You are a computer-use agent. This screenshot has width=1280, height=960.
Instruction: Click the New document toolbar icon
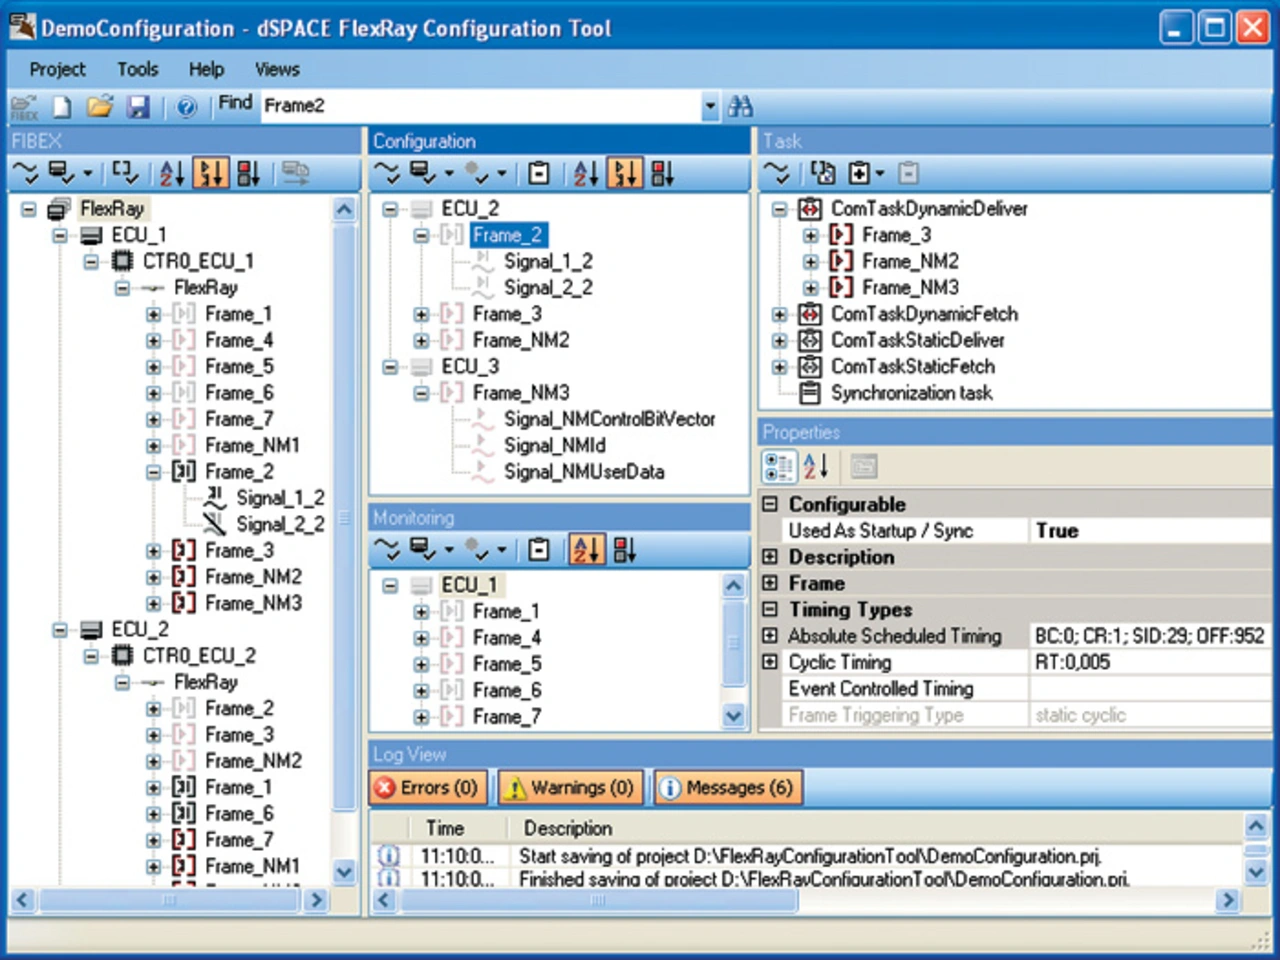click(x=62, y=106)
